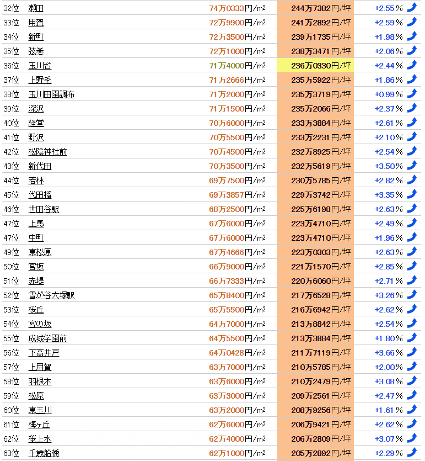Viewport: 425px width, 461px height.
Task: Click the arrow icon next to +2.00%
Action: [x=412, y=367]
